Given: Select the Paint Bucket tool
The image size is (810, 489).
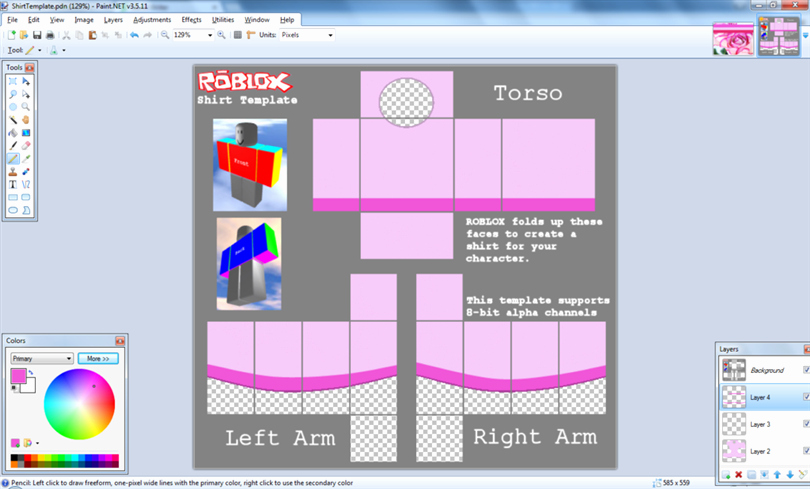Looking at the screenshot, I should pyautogui.click(x=13, y=133).
